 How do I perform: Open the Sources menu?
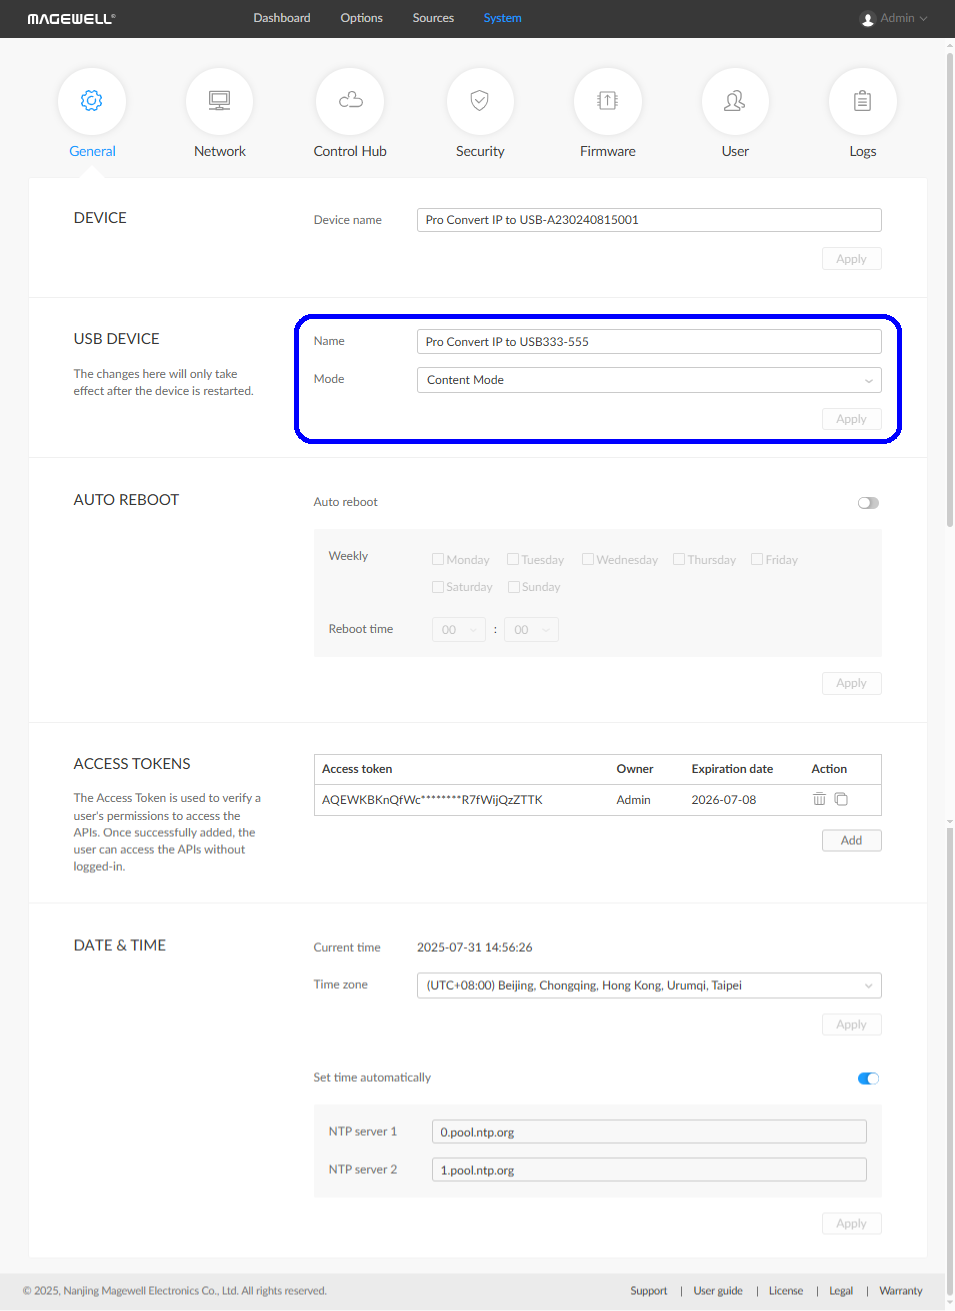(433, 18)
